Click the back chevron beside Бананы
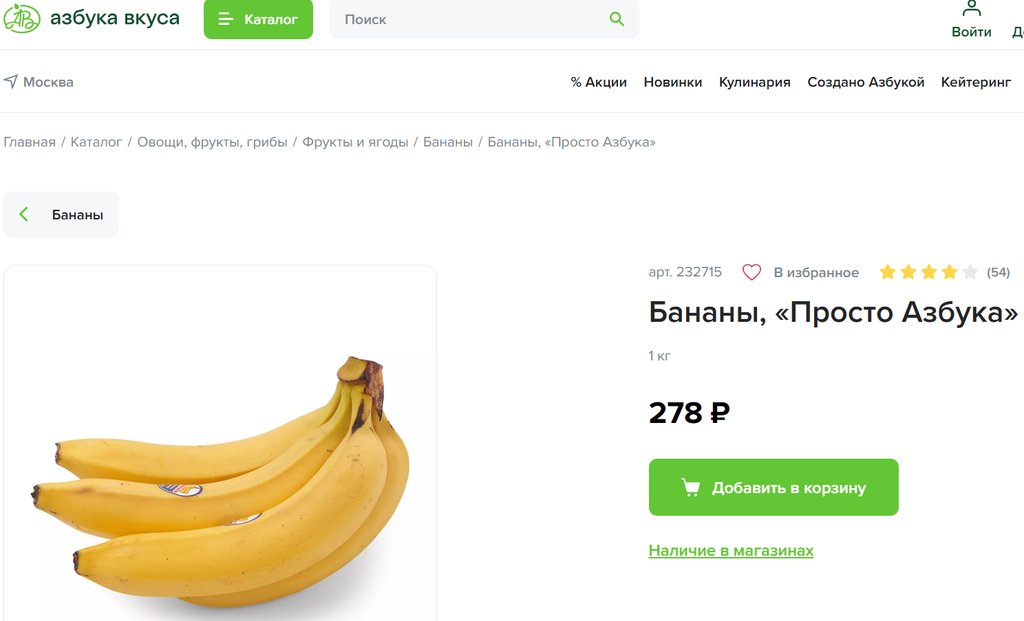Image resolution: width=1024 pixels, height=621 pixels. click(x=24, y=214)
